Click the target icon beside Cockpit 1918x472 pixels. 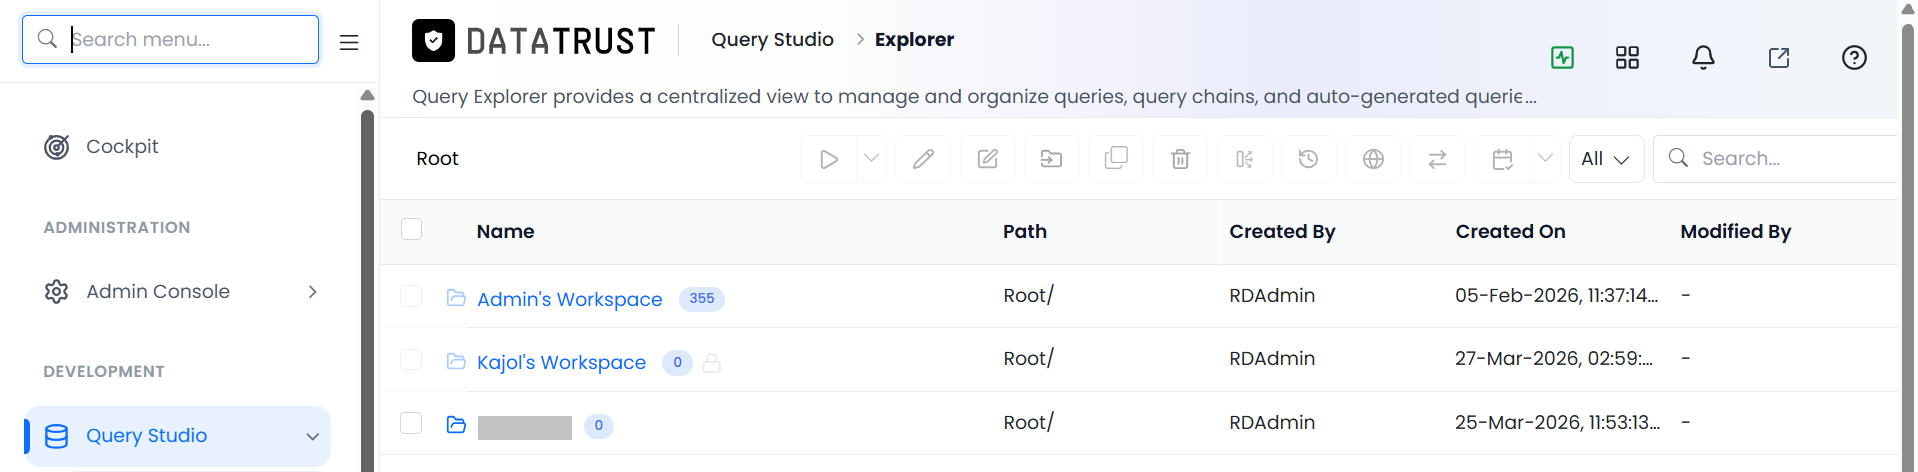click(x=57, y=147)
